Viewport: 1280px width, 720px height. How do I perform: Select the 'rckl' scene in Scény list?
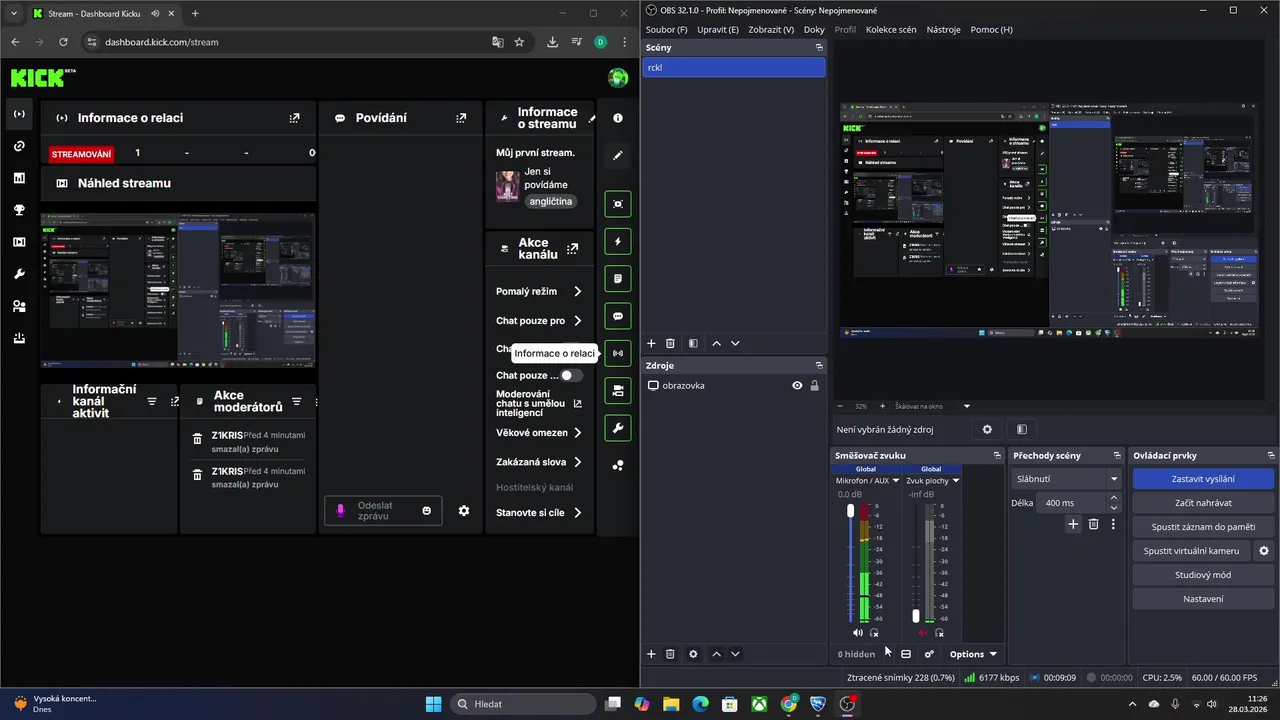pos(734,67)
